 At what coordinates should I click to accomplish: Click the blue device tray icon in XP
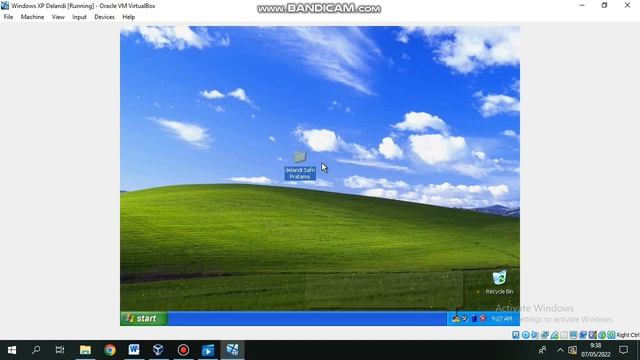tap(474, 318)
